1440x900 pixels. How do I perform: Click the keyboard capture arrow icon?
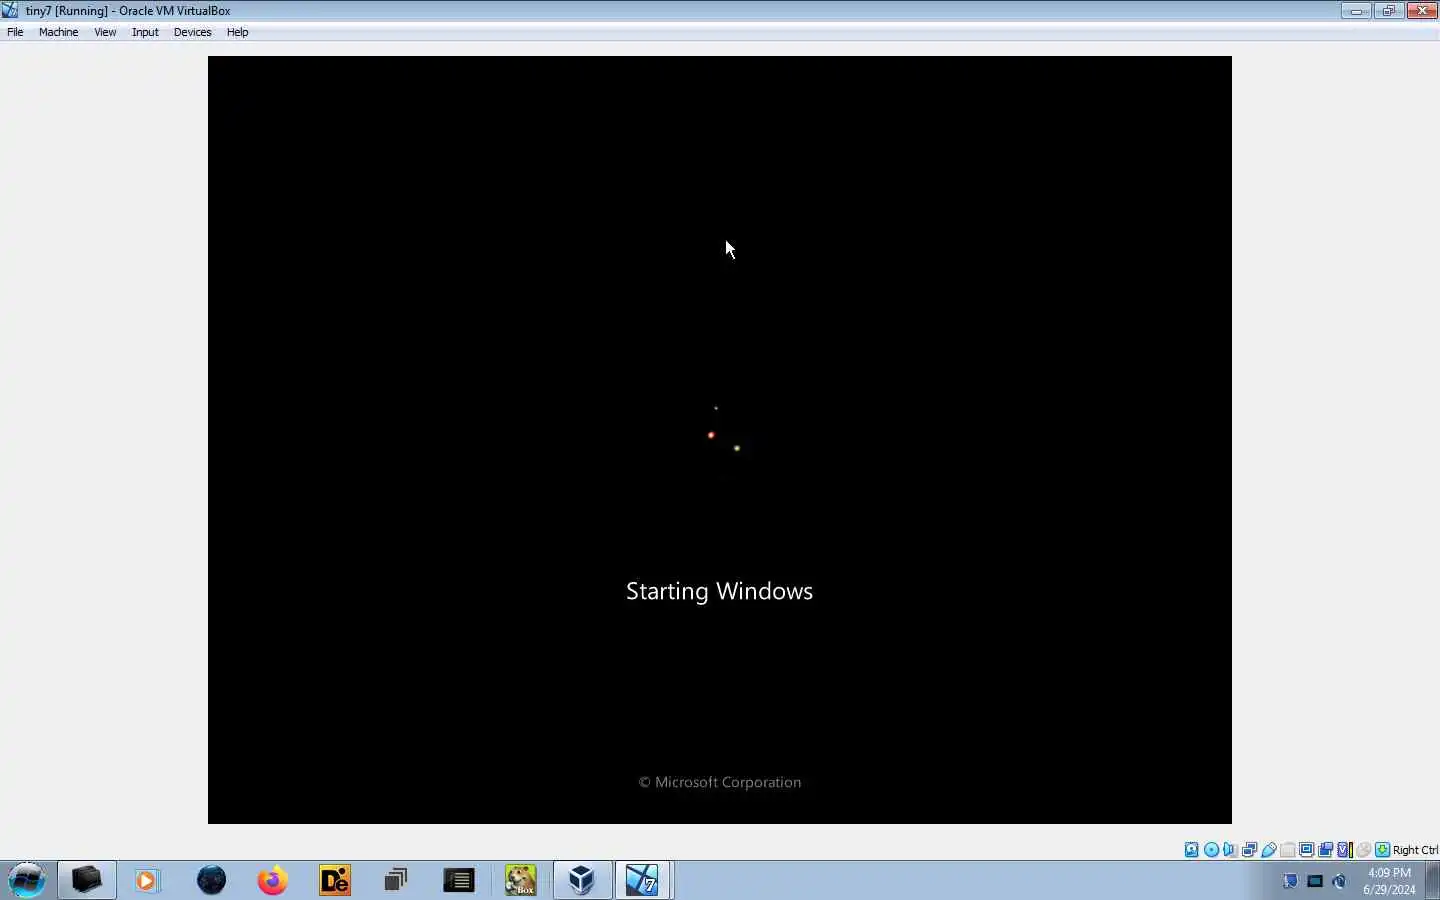click(1383, 850)
